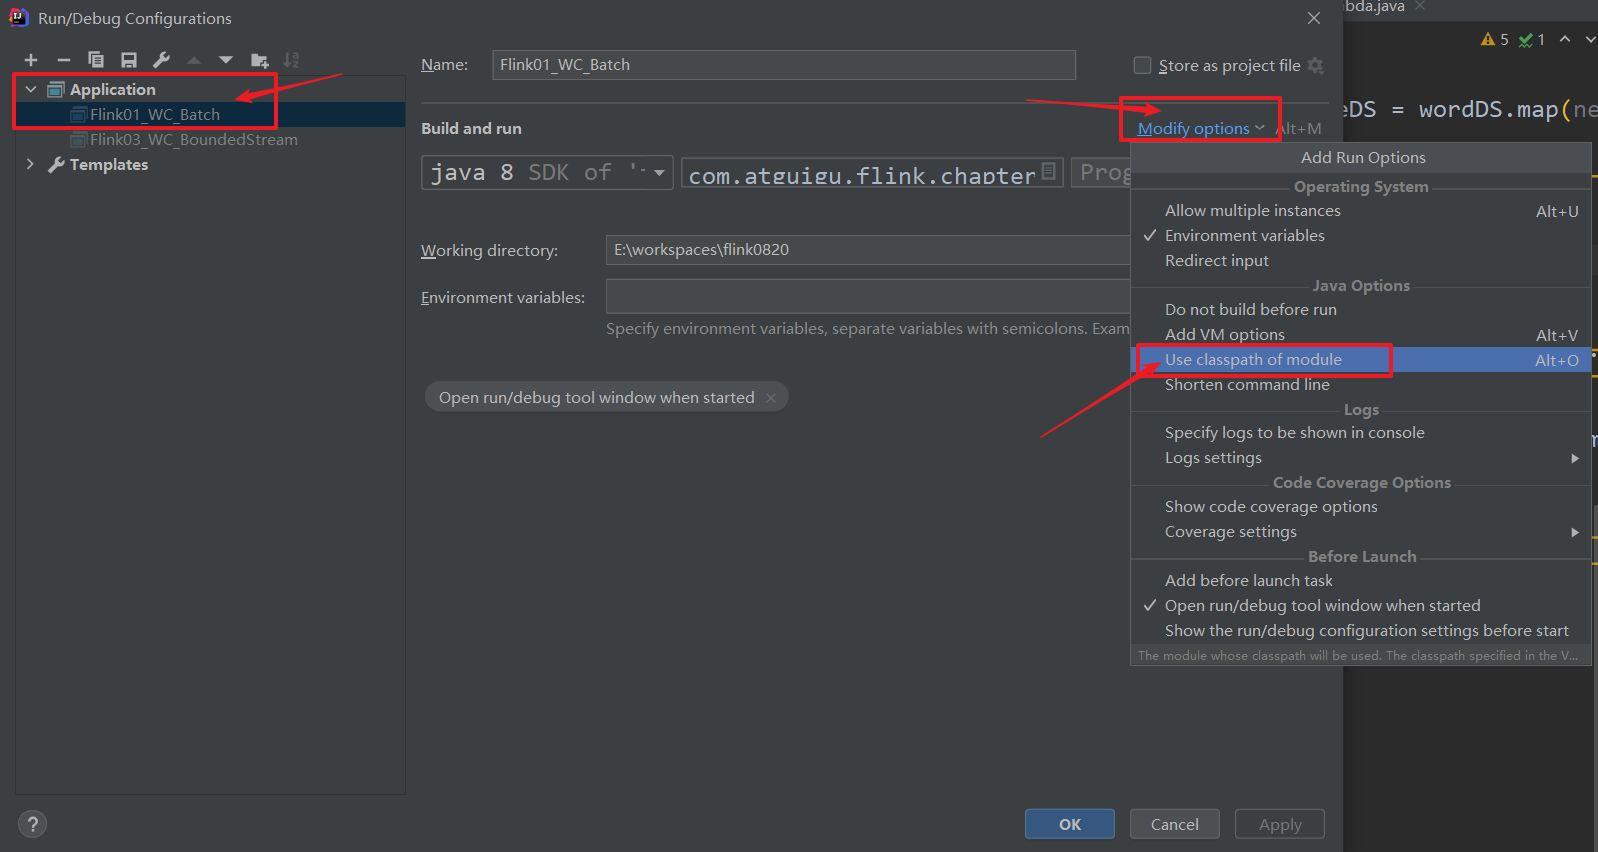Choose Show run/debug configuration settings before start
This screenshot has width=1598, height=852.
pyautogui.click(x=1361, y=631)
